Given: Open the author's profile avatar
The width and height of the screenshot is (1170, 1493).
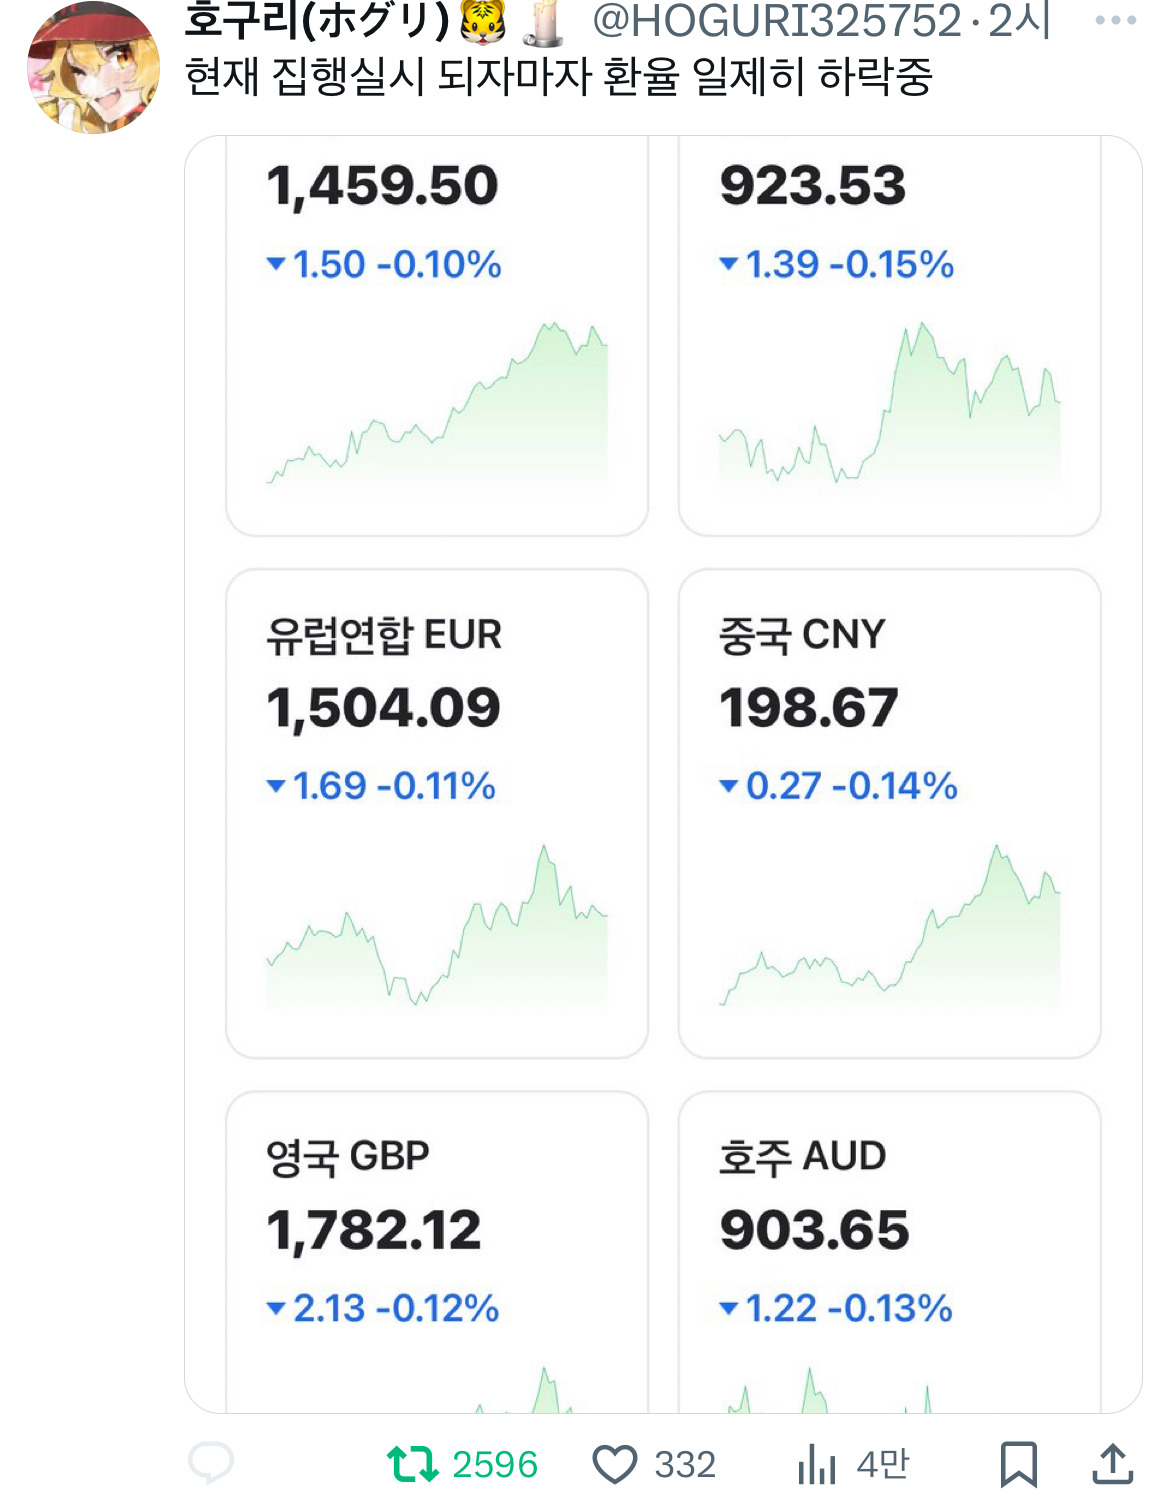Looking at the screenshot, I should pyautogui.click(x=93, y=68).
